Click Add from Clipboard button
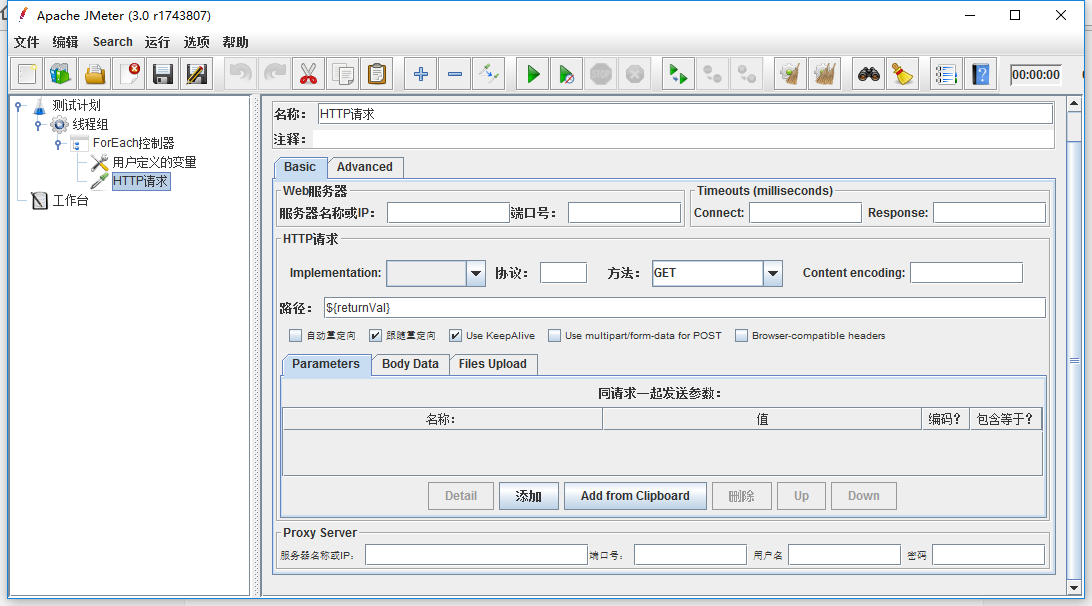This screenshot has width=1092, height=606. point(635,496)
